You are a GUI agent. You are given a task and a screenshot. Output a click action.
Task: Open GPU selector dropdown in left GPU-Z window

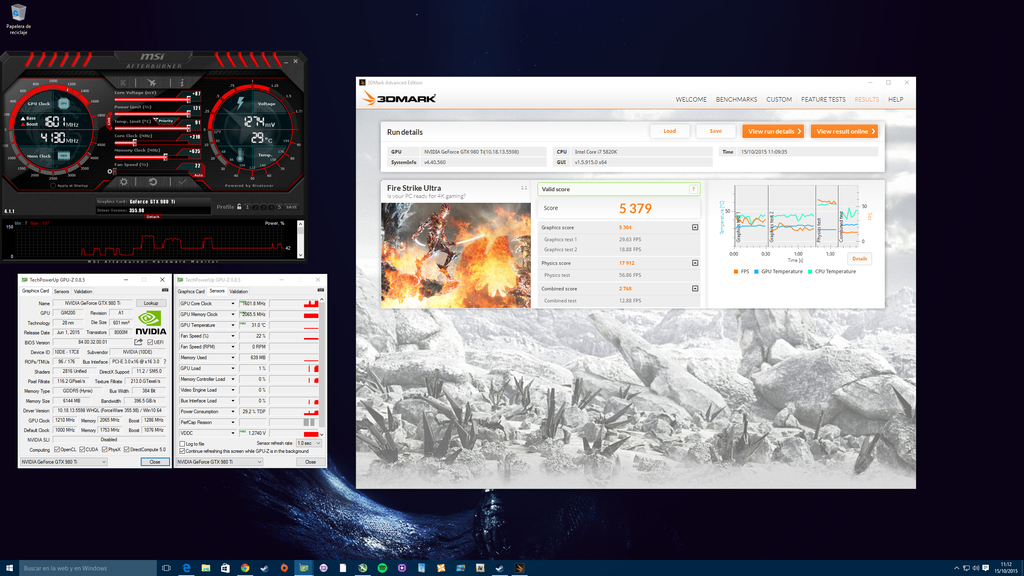click(63, 462)
